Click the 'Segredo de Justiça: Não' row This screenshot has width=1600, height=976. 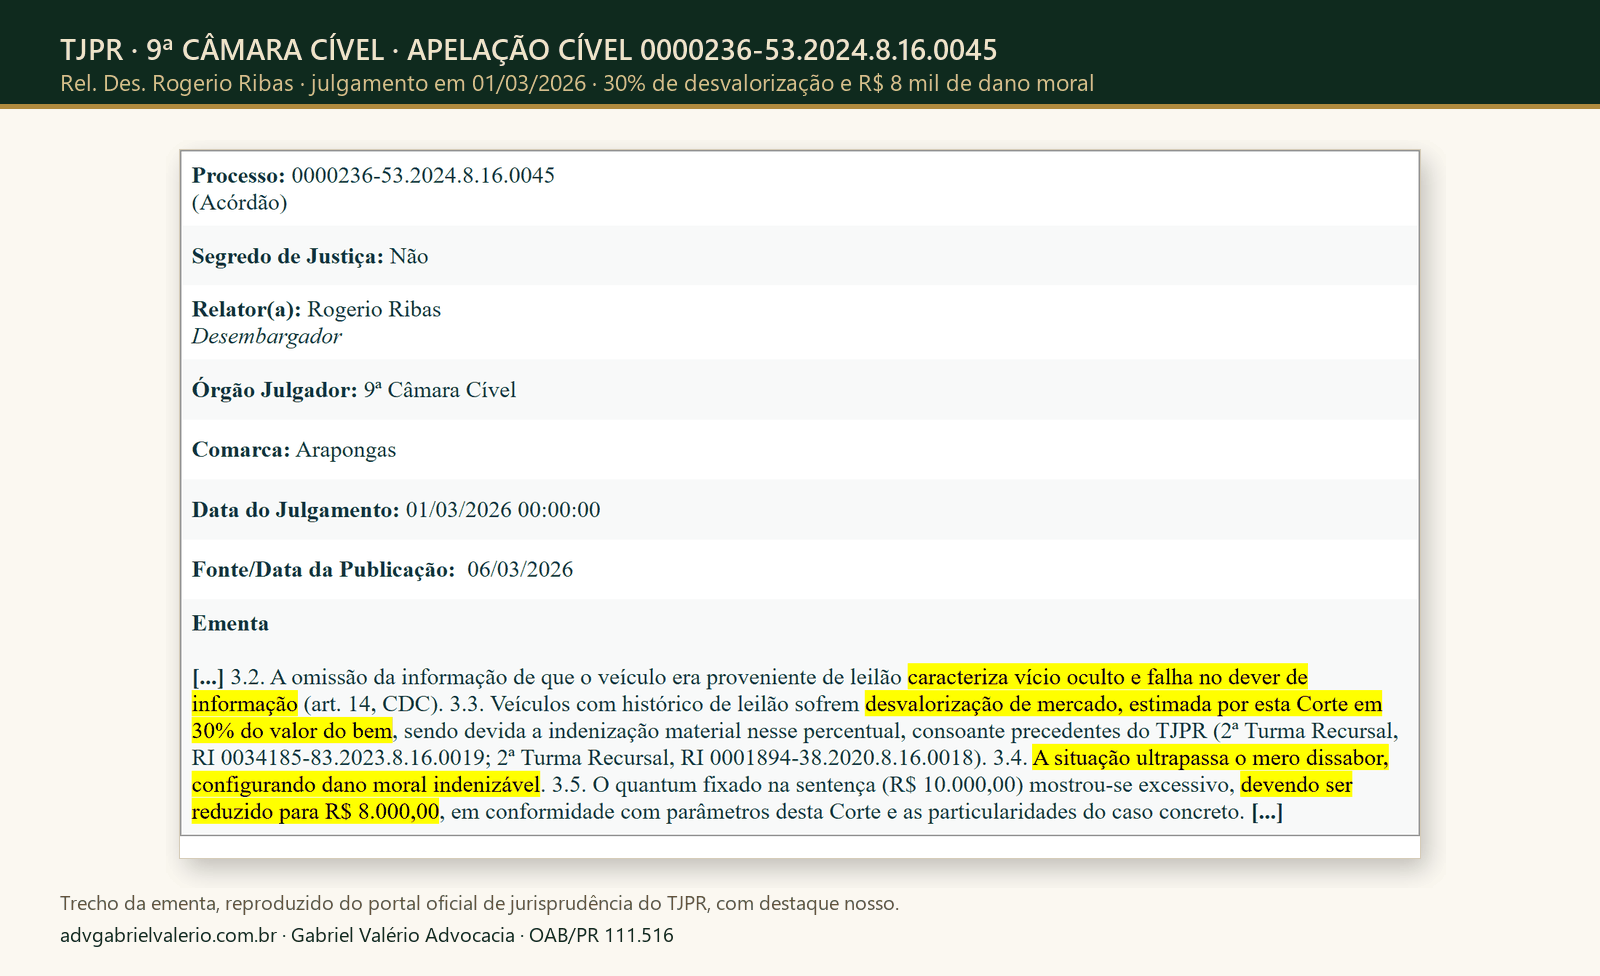pyautogui.click(x=799, y=256)
